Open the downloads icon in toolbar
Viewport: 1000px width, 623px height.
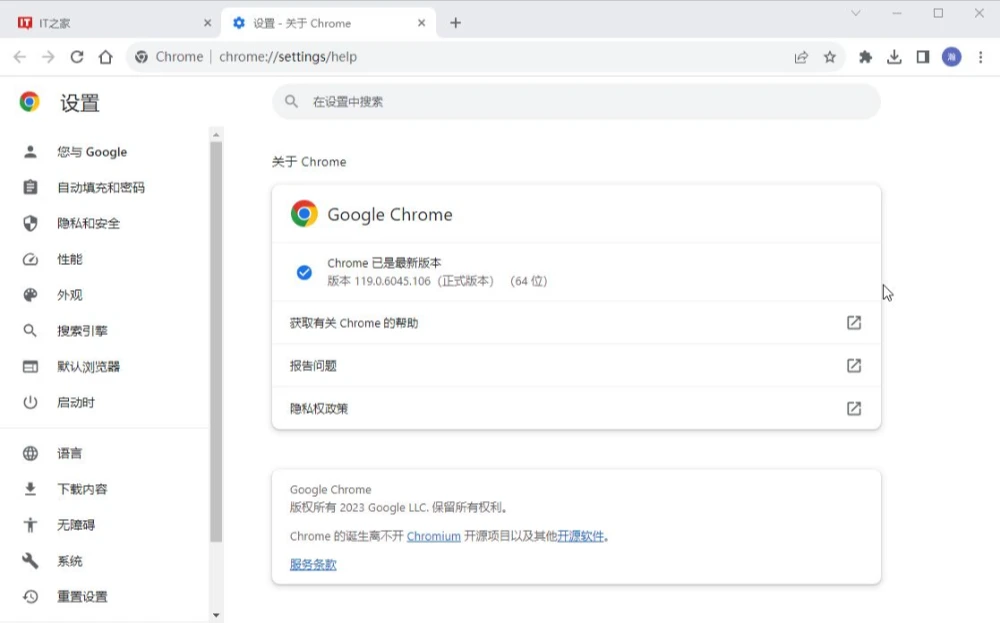click(x=894, y=57)
